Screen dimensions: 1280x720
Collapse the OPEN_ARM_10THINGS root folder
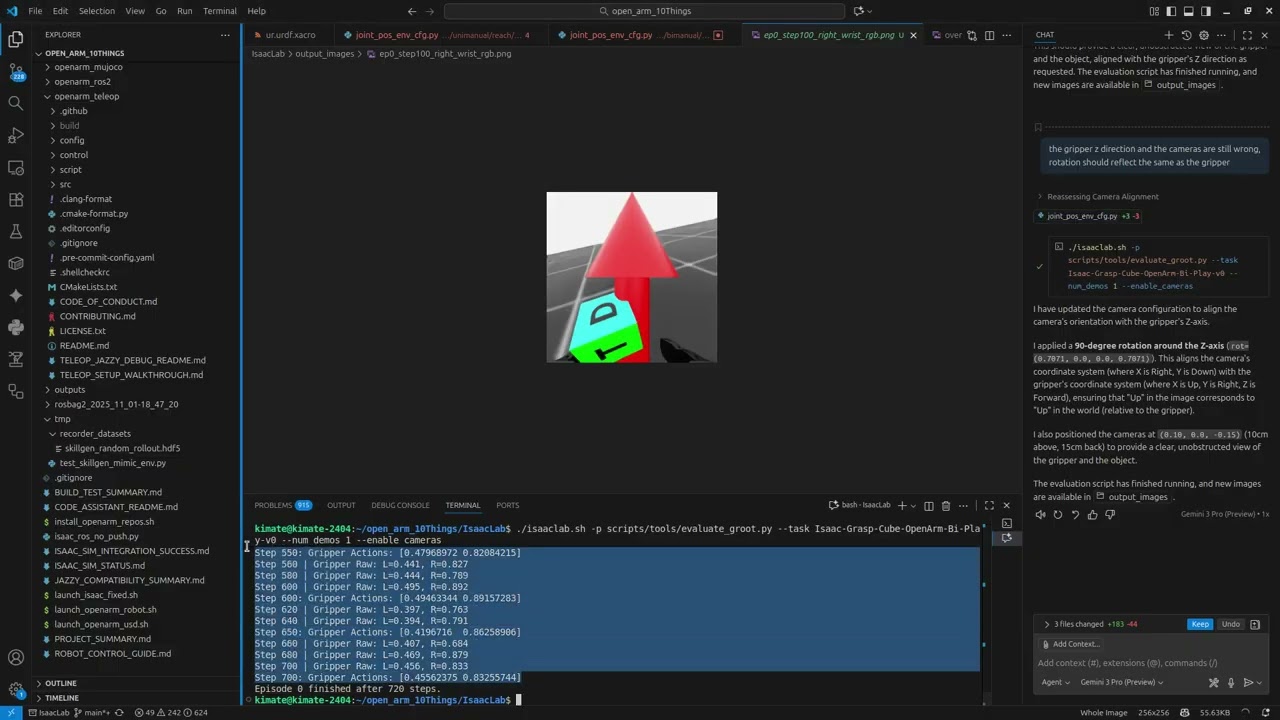(x=136, y=53)
